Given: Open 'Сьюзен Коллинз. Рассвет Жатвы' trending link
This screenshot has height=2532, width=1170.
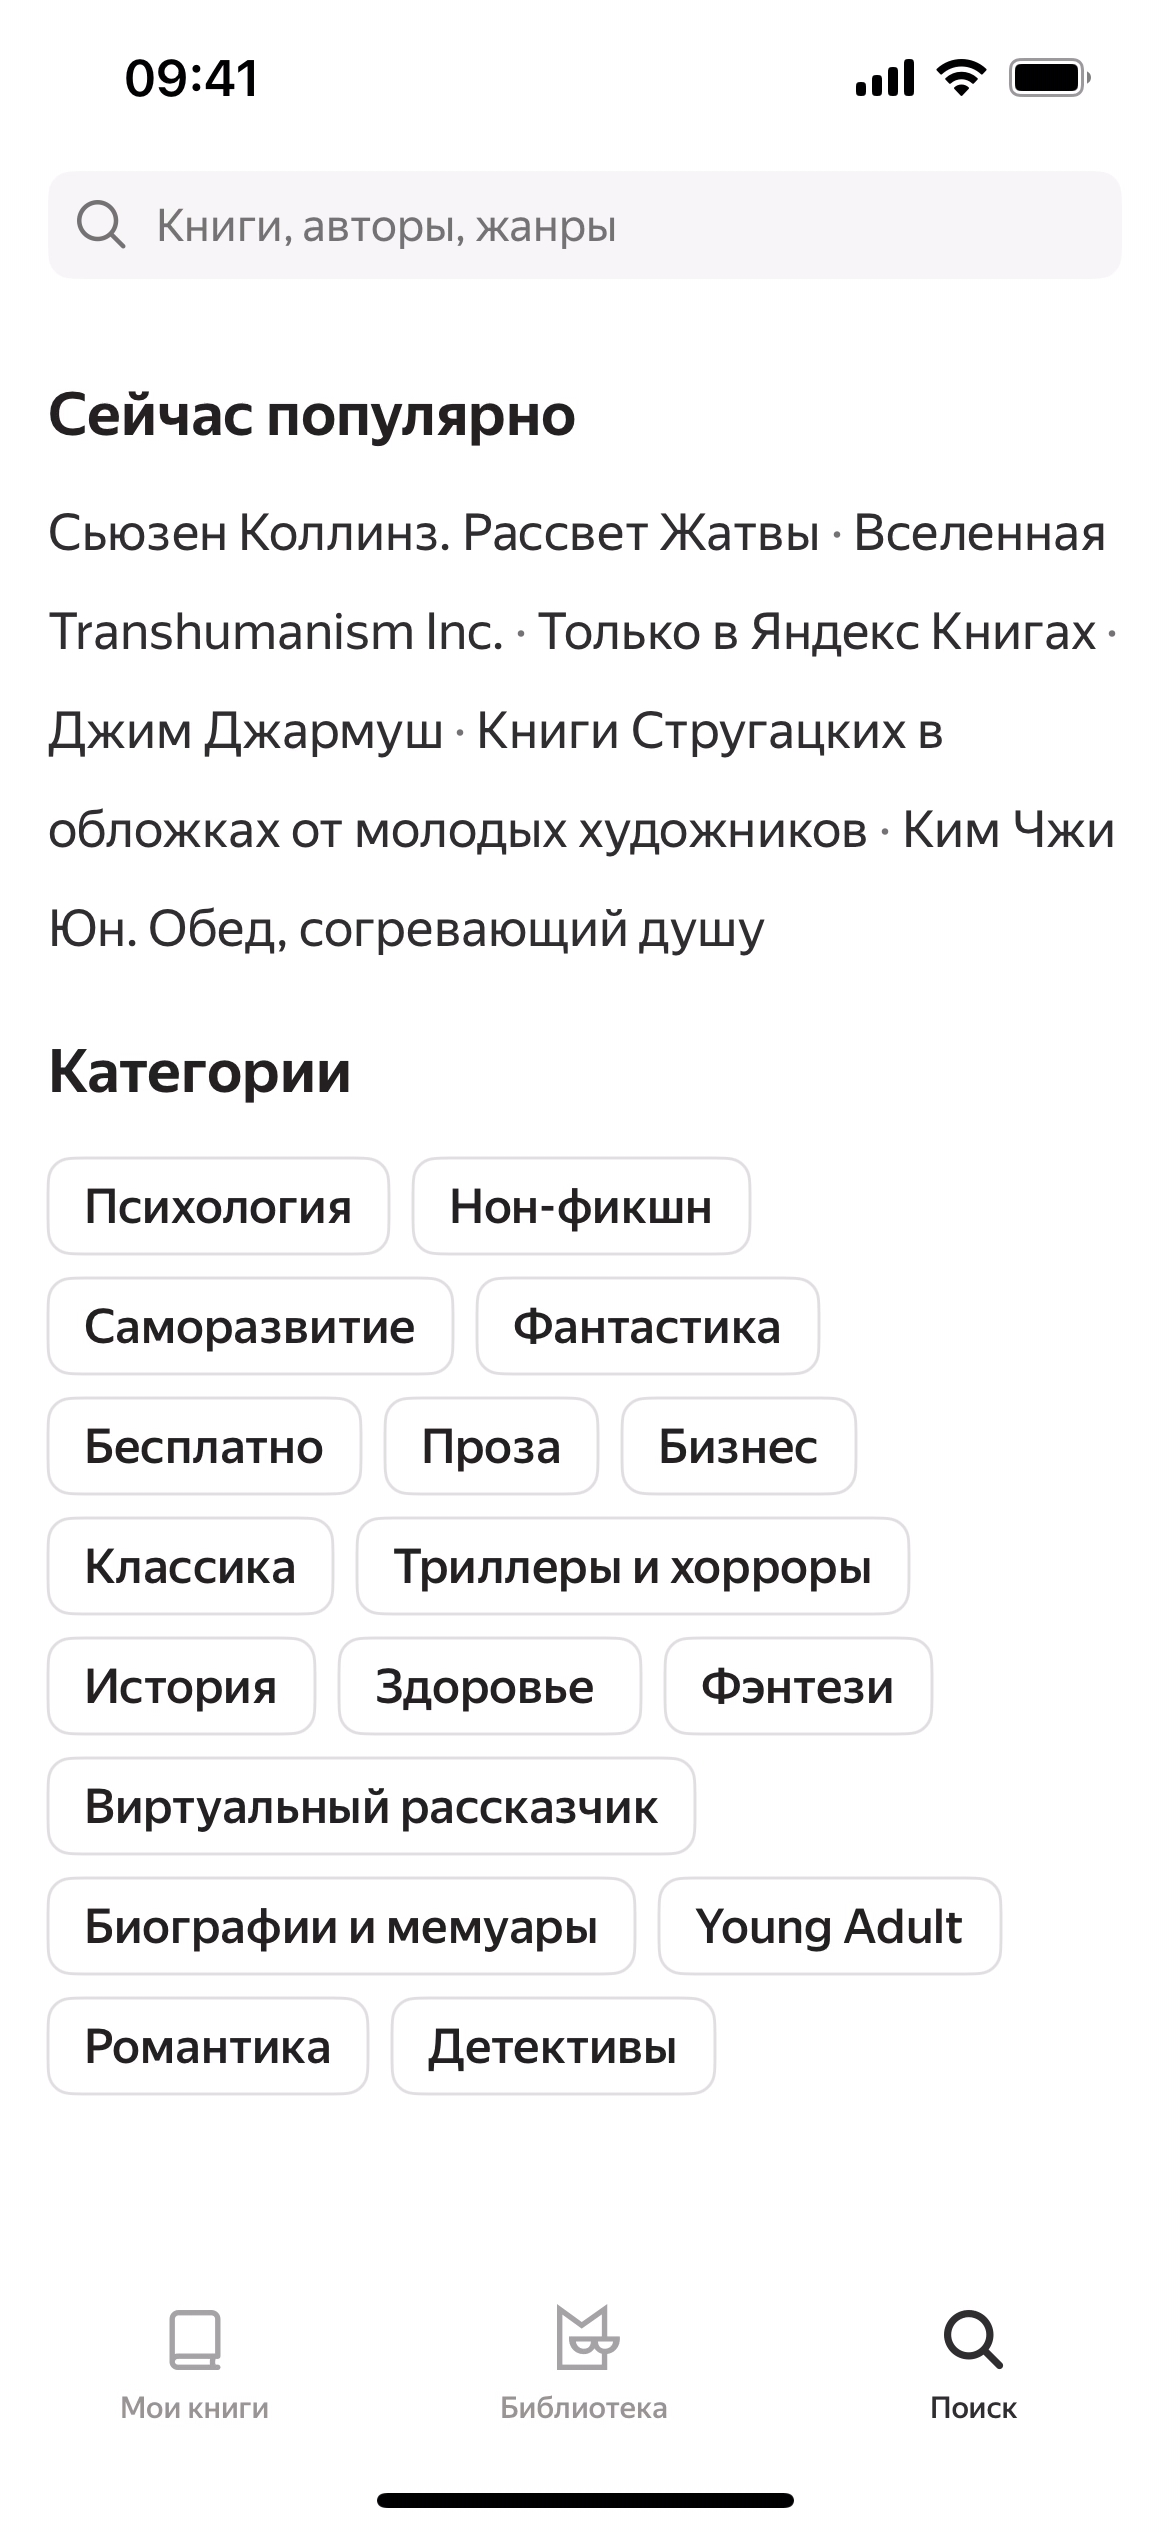Looking at the screenshot, I should [x=433, y=533].
